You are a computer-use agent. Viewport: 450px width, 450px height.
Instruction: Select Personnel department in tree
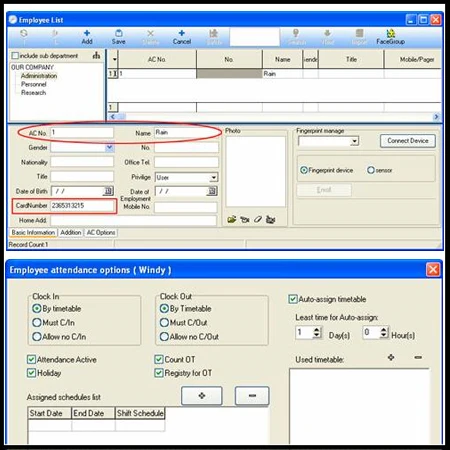click(x=34, y=84)
